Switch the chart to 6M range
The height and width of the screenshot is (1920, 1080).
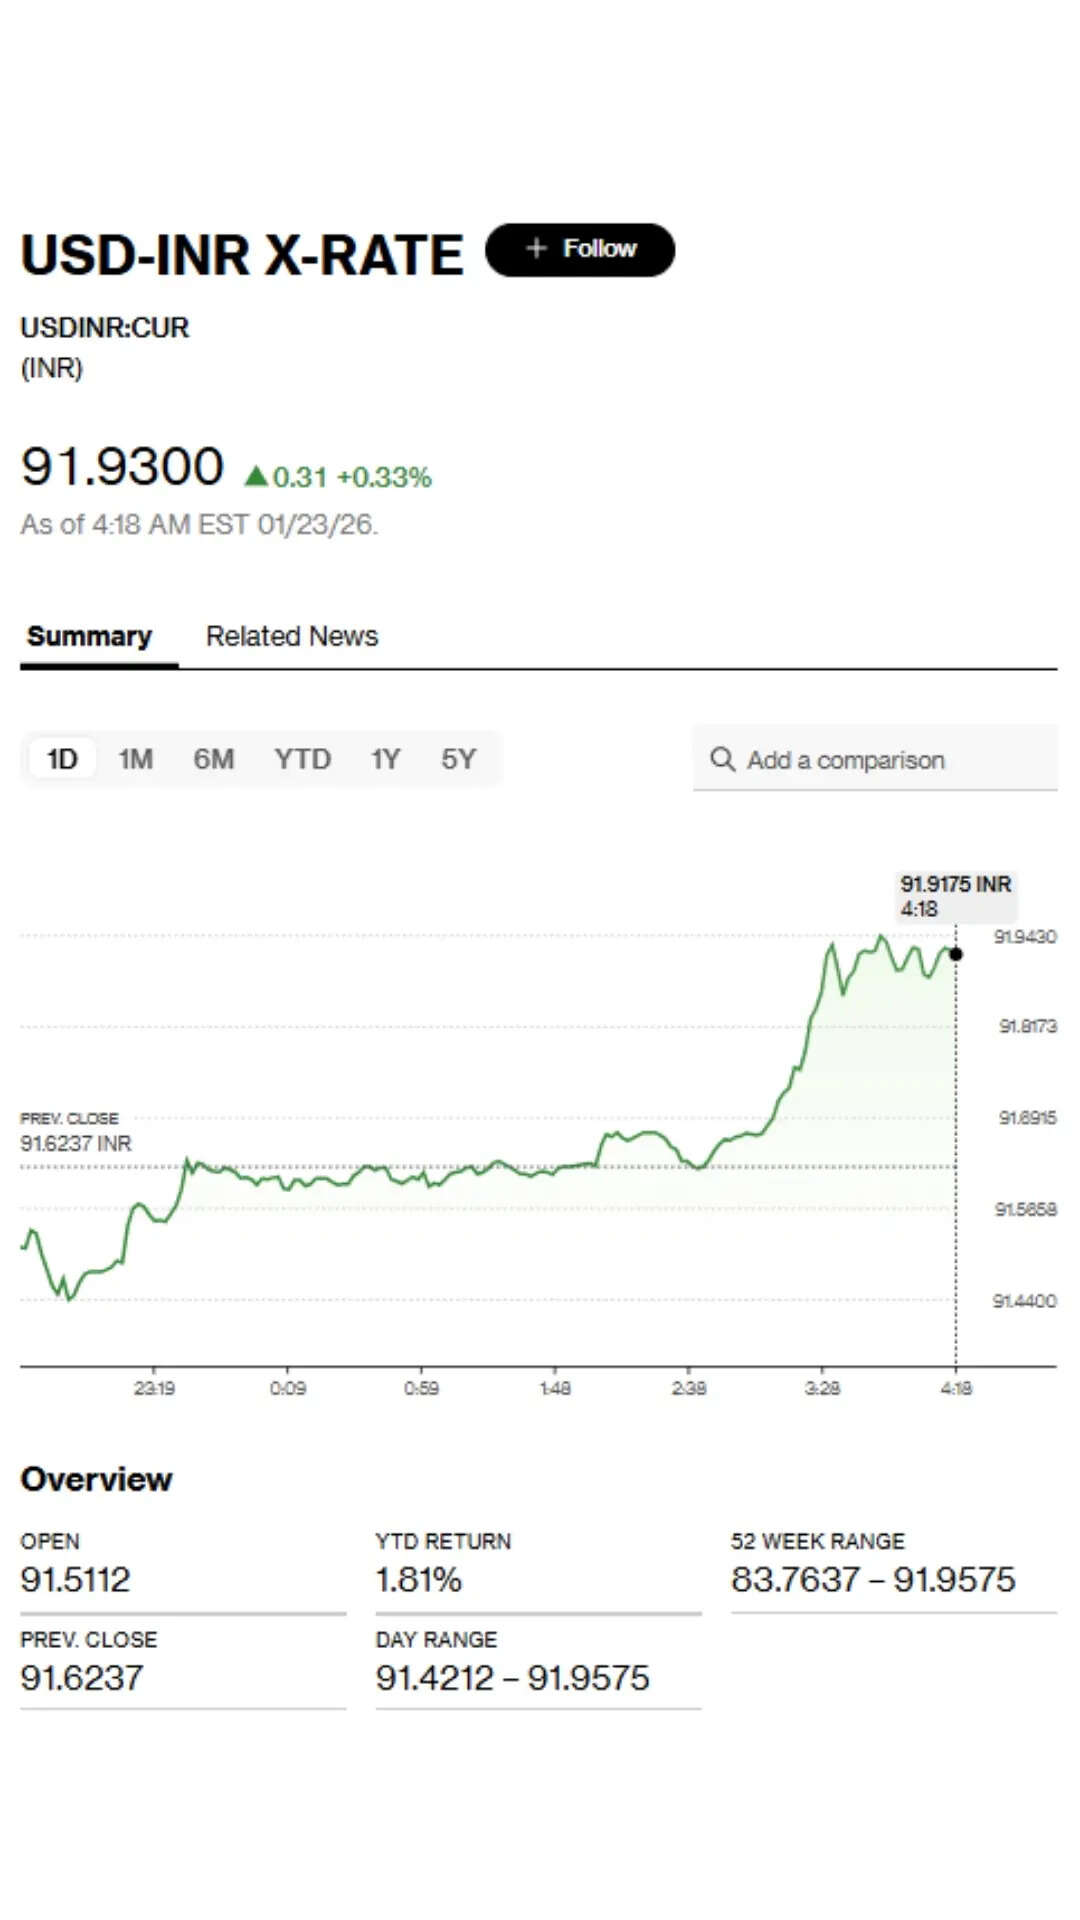click(x=214, y=759)
